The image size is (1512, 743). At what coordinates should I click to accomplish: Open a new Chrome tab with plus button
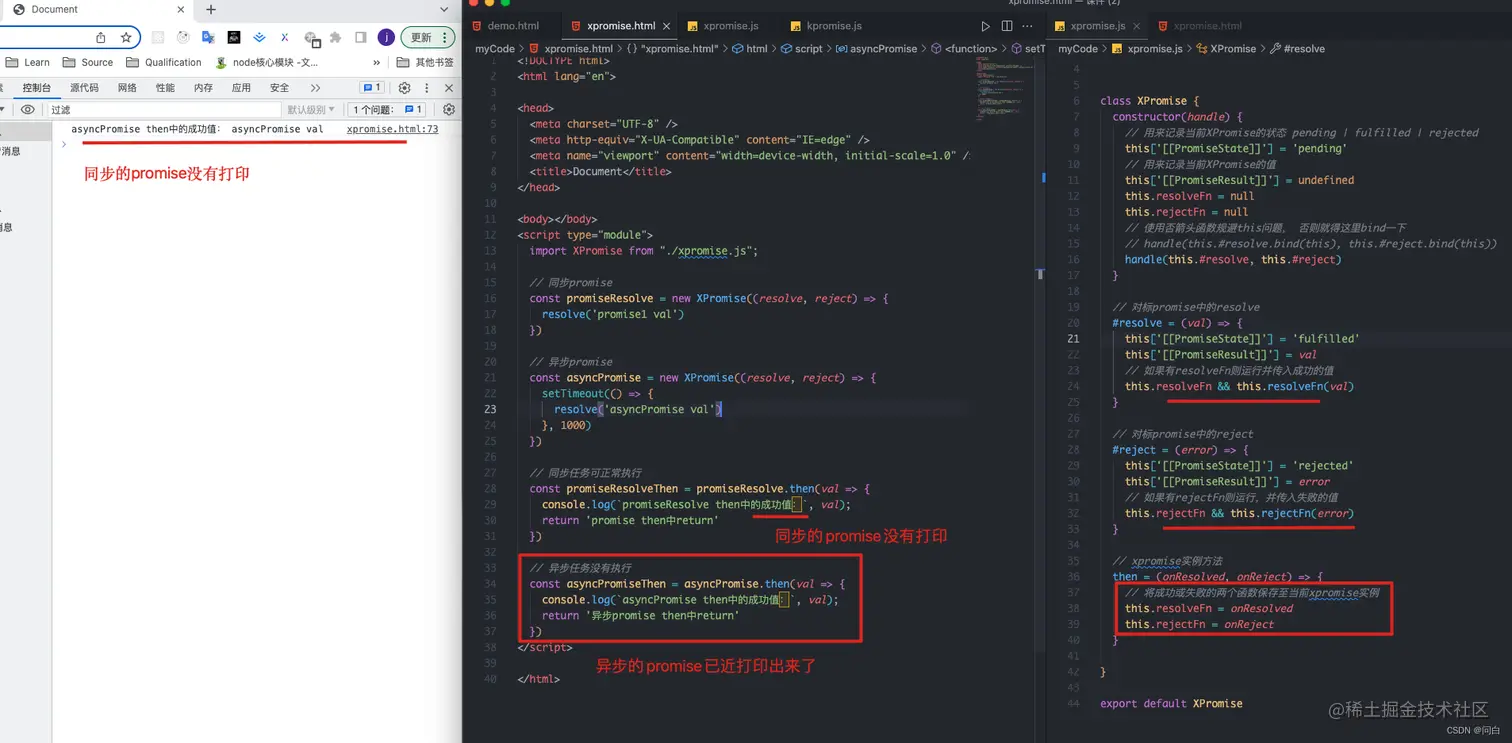tap(211, 10)
